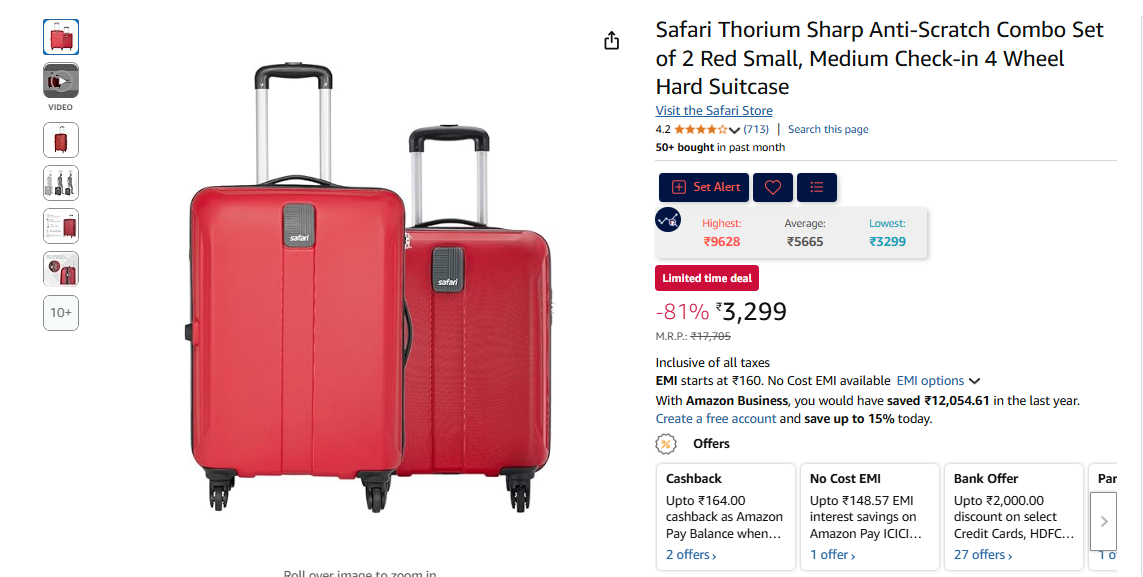Show next offers with right arrow
The width and height of the screenshot is (1143, 577).
[1104, 521]
